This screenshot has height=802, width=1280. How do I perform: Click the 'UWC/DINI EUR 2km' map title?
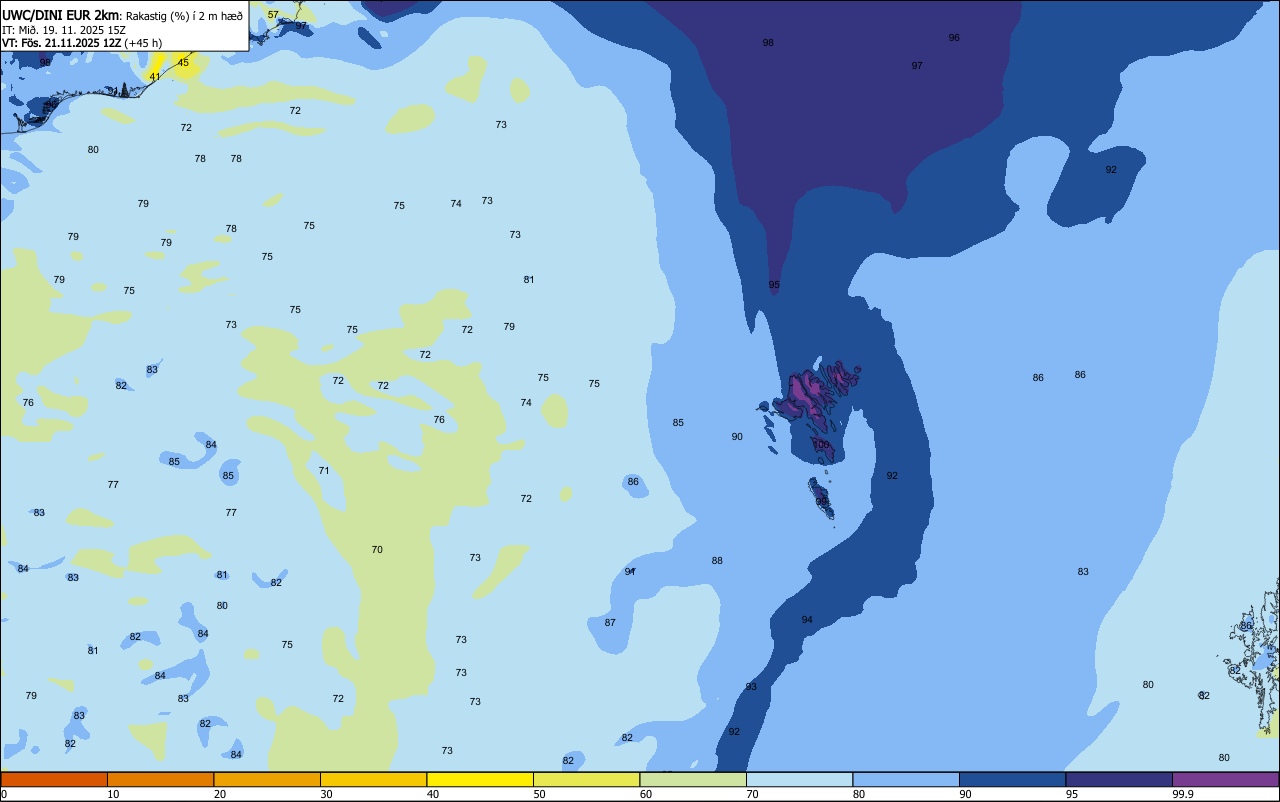tap(61, 15)
